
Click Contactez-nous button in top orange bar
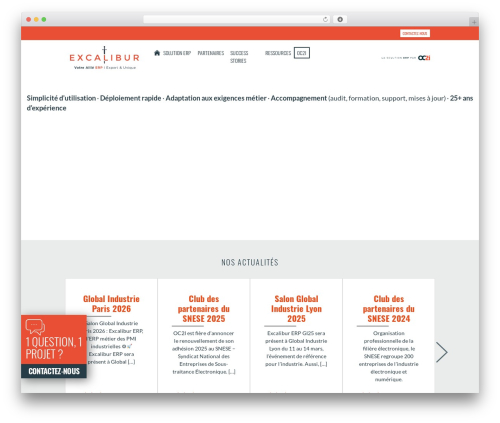(415, 33)
